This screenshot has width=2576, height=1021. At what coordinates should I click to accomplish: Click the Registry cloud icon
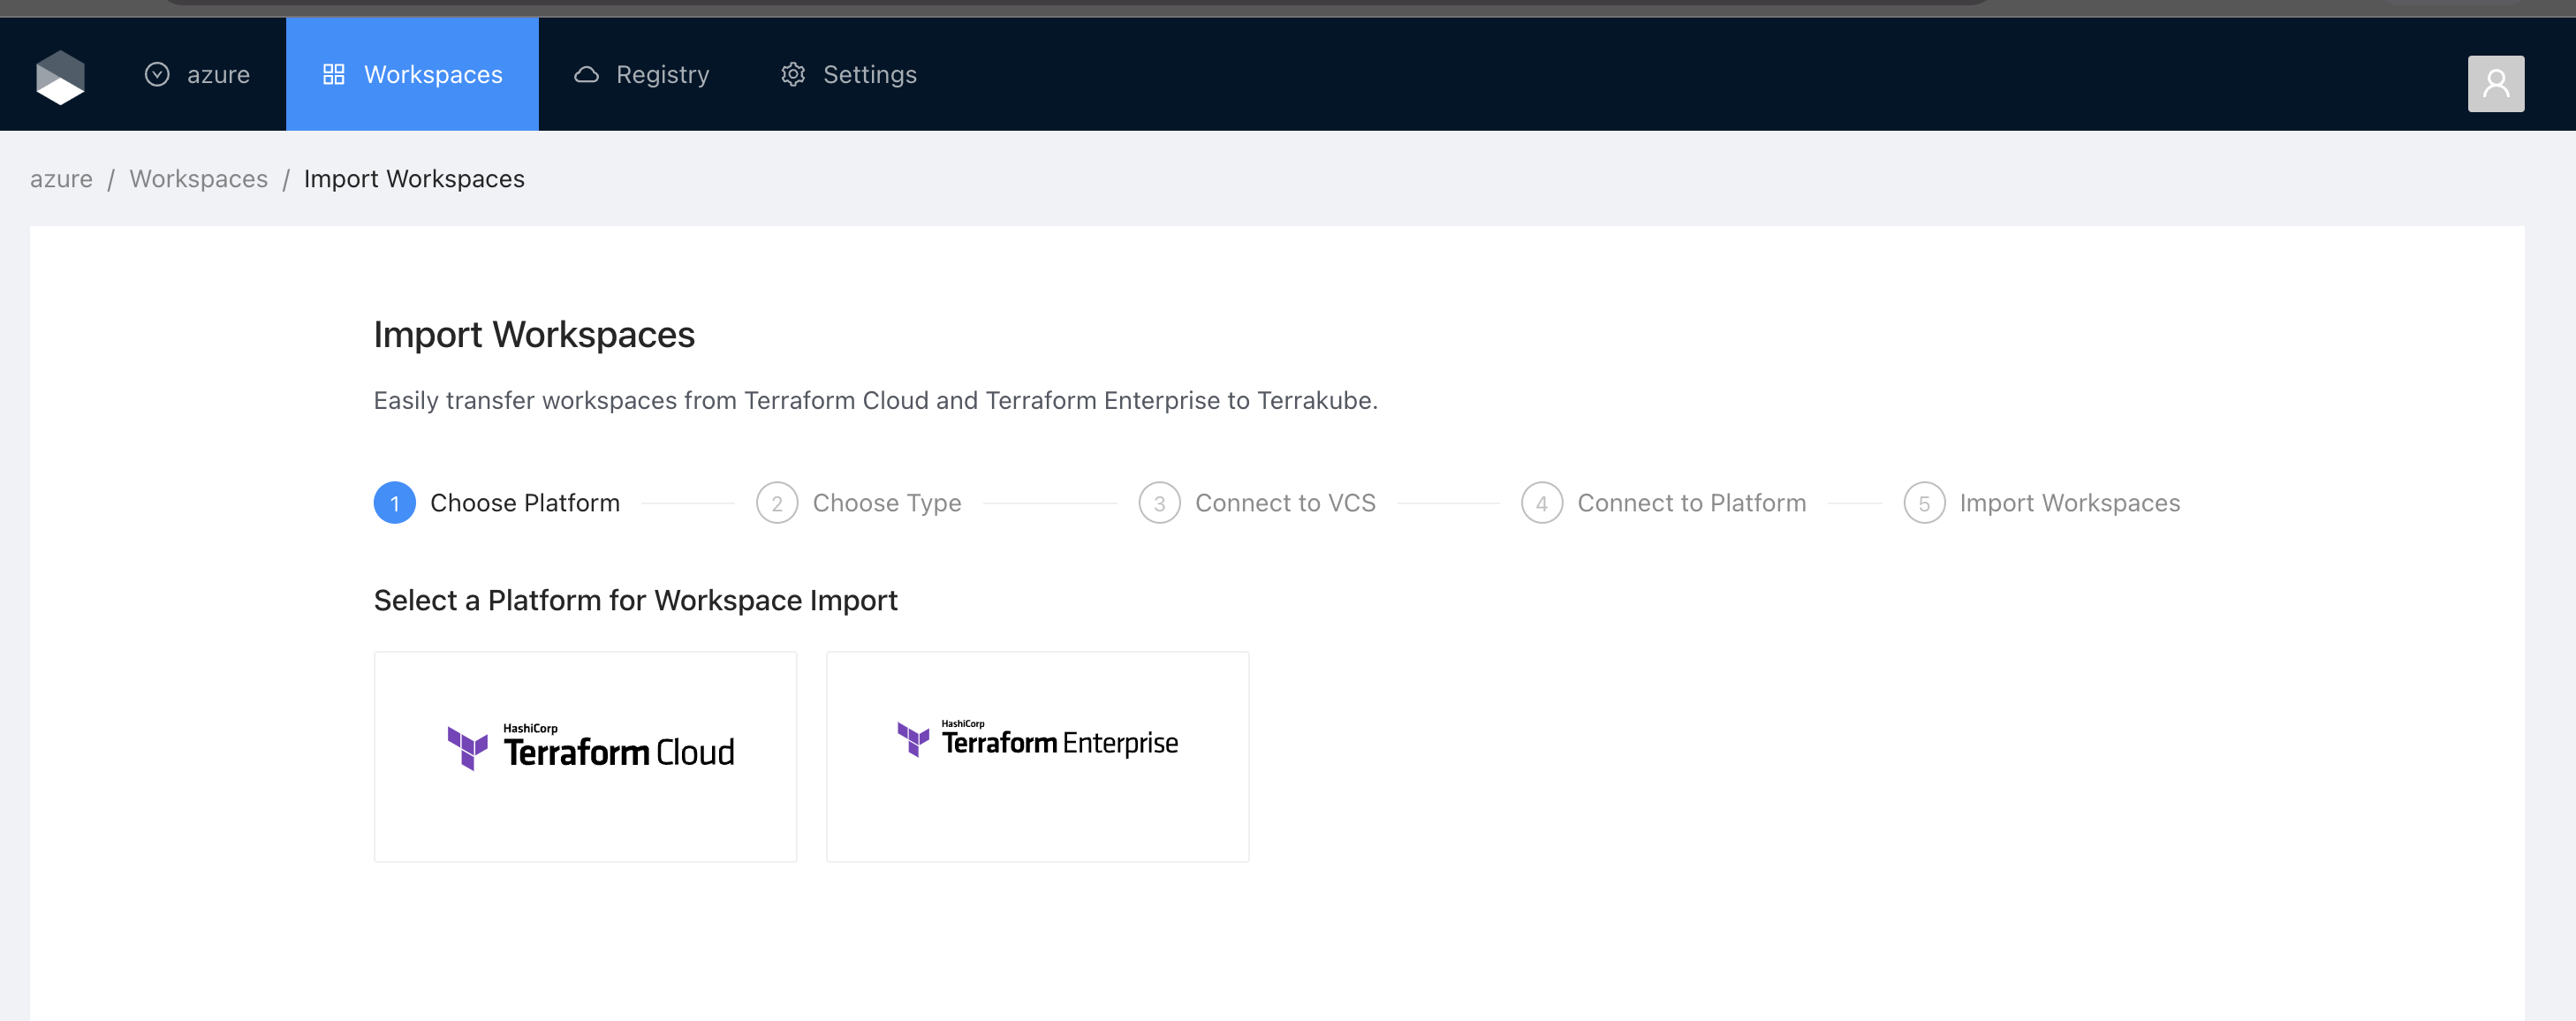point(586,75)
